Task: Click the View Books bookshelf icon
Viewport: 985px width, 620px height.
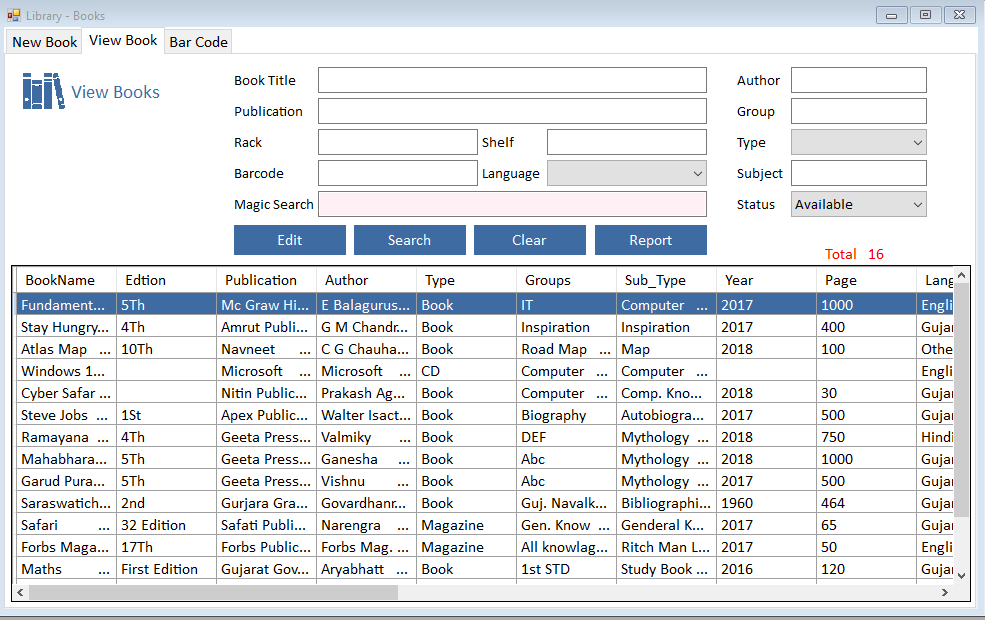Action: click(42, 92)
